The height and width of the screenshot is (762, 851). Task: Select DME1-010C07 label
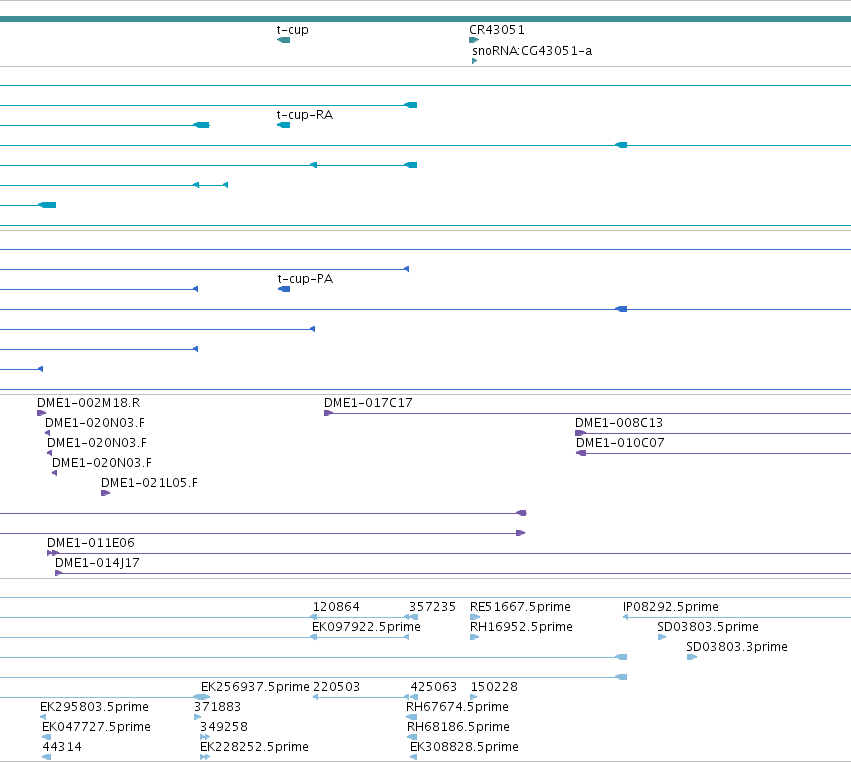(x=620, y=443)
